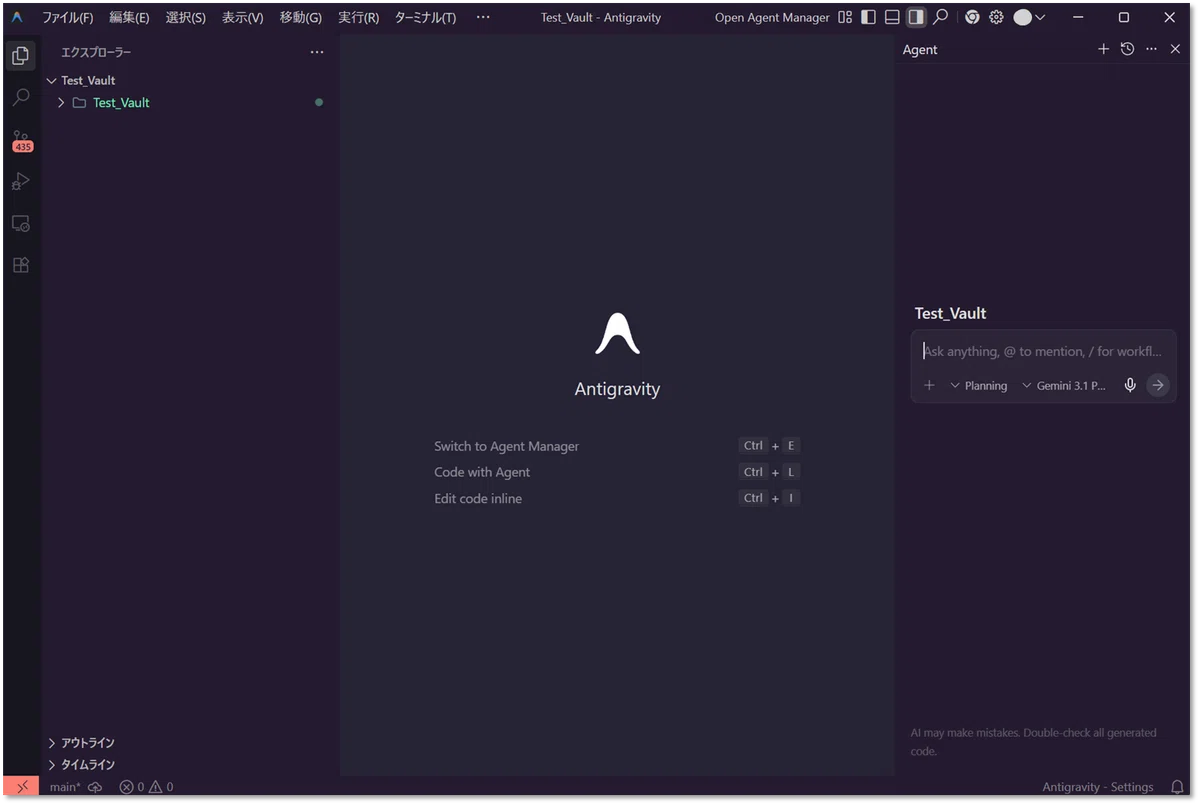Click Open Agent Manager button

(772, 17)
